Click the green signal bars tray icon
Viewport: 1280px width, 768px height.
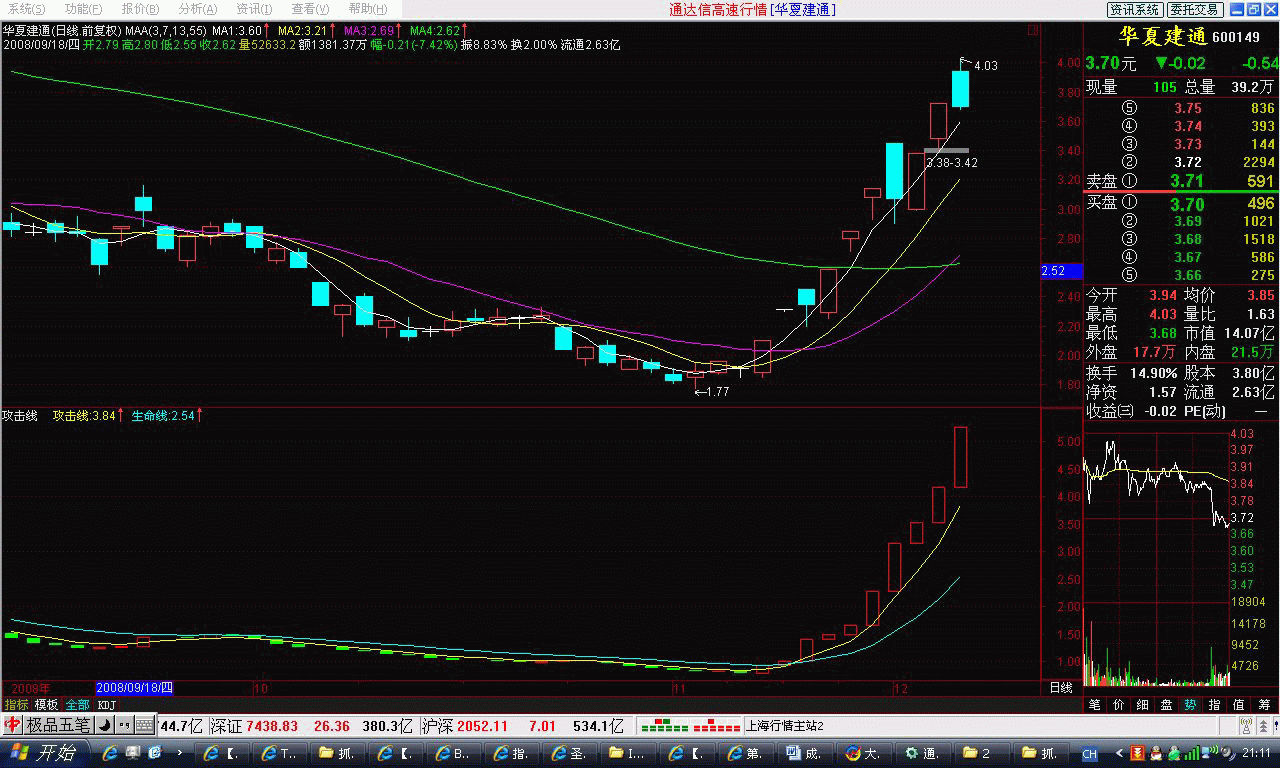coord(1192,754)
